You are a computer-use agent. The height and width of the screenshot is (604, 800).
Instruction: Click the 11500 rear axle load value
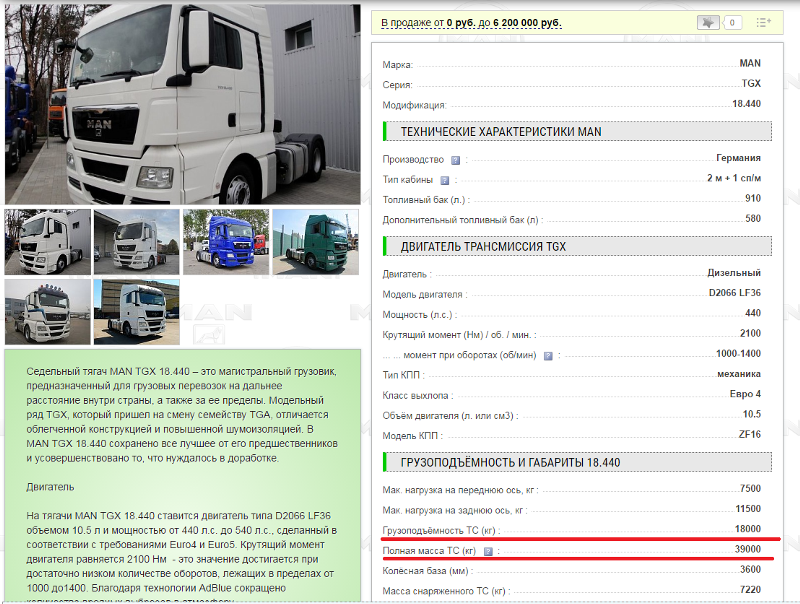[x=748, y=509]
